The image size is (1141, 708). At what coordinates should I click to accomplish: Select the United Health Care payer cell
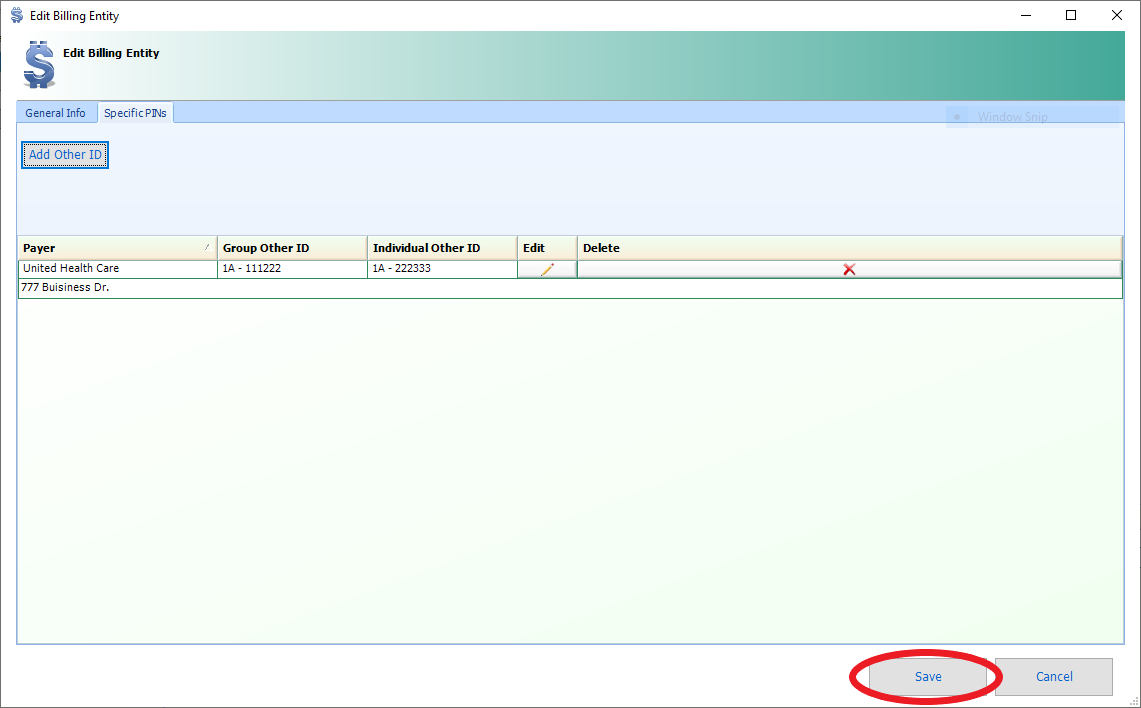click(x=117, y=269)
